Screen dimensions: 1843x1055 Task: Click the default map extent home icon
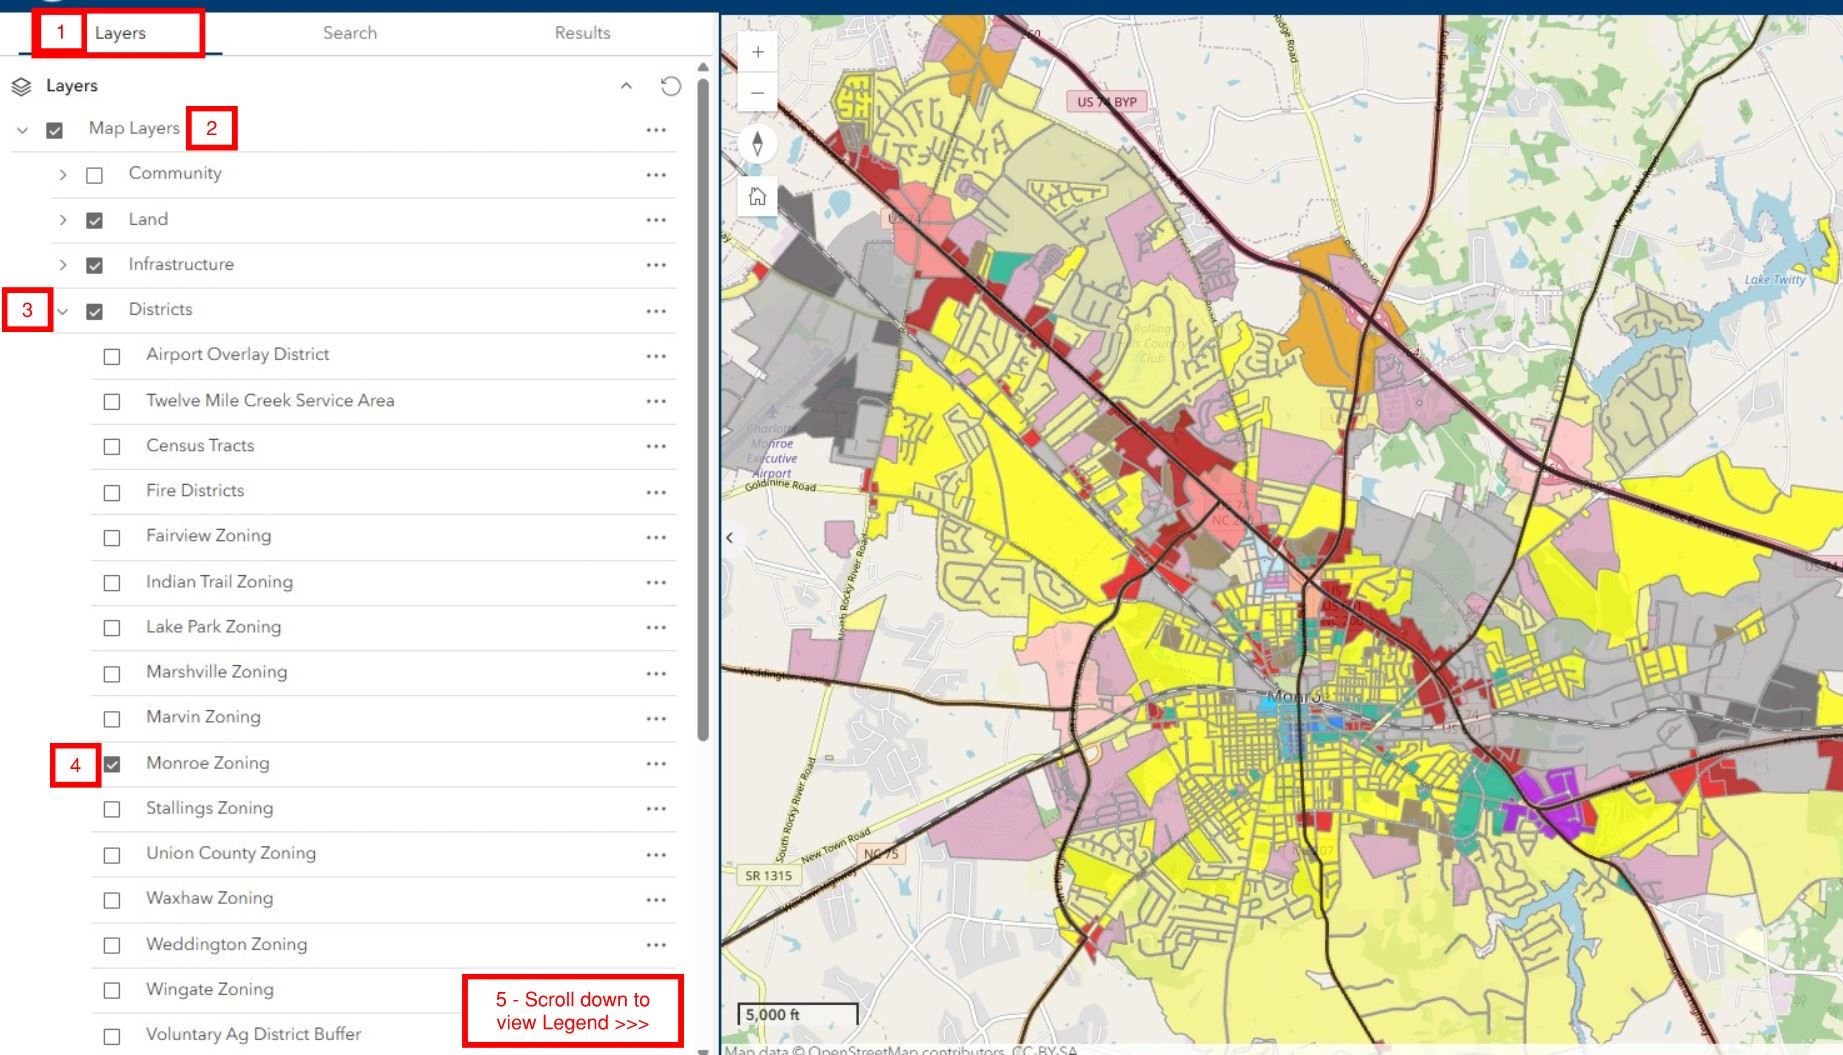point(757,197)
